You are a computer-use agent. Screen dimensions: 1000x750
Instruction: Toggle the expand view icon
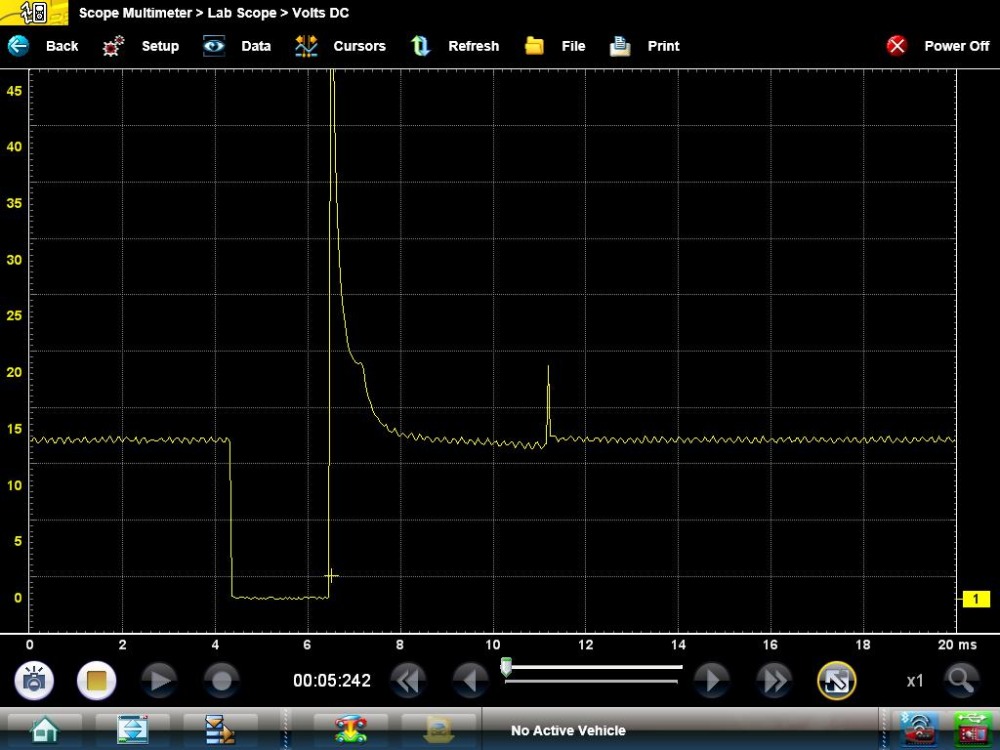click(836, 681)
